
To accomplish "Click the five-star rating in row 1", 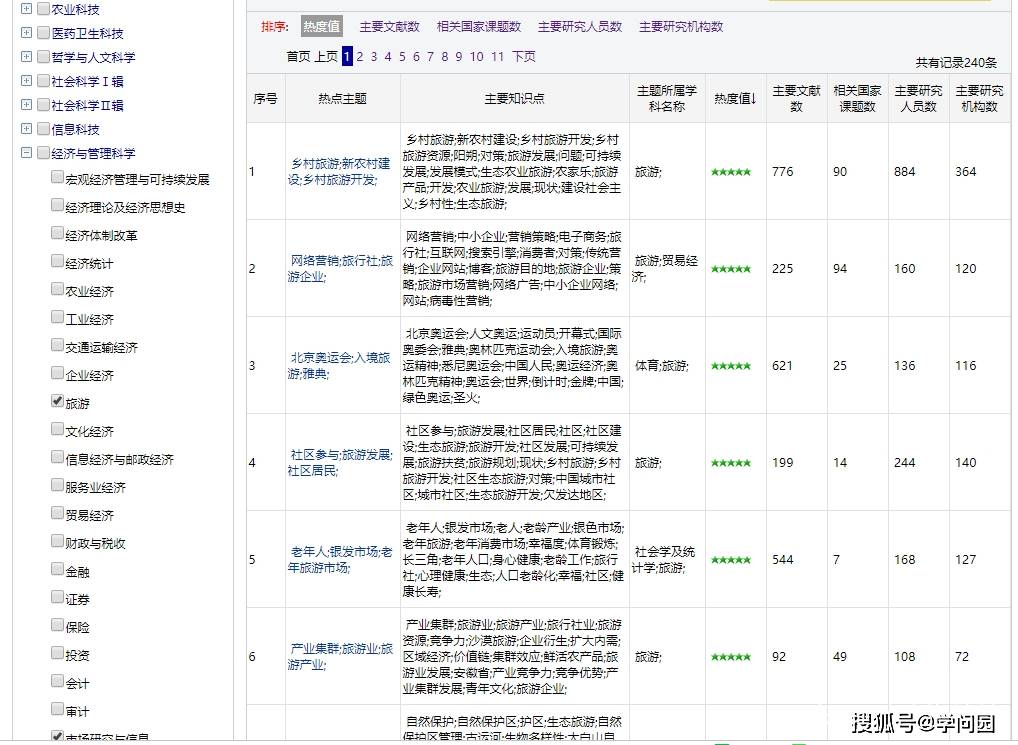I will coord(731,172).
